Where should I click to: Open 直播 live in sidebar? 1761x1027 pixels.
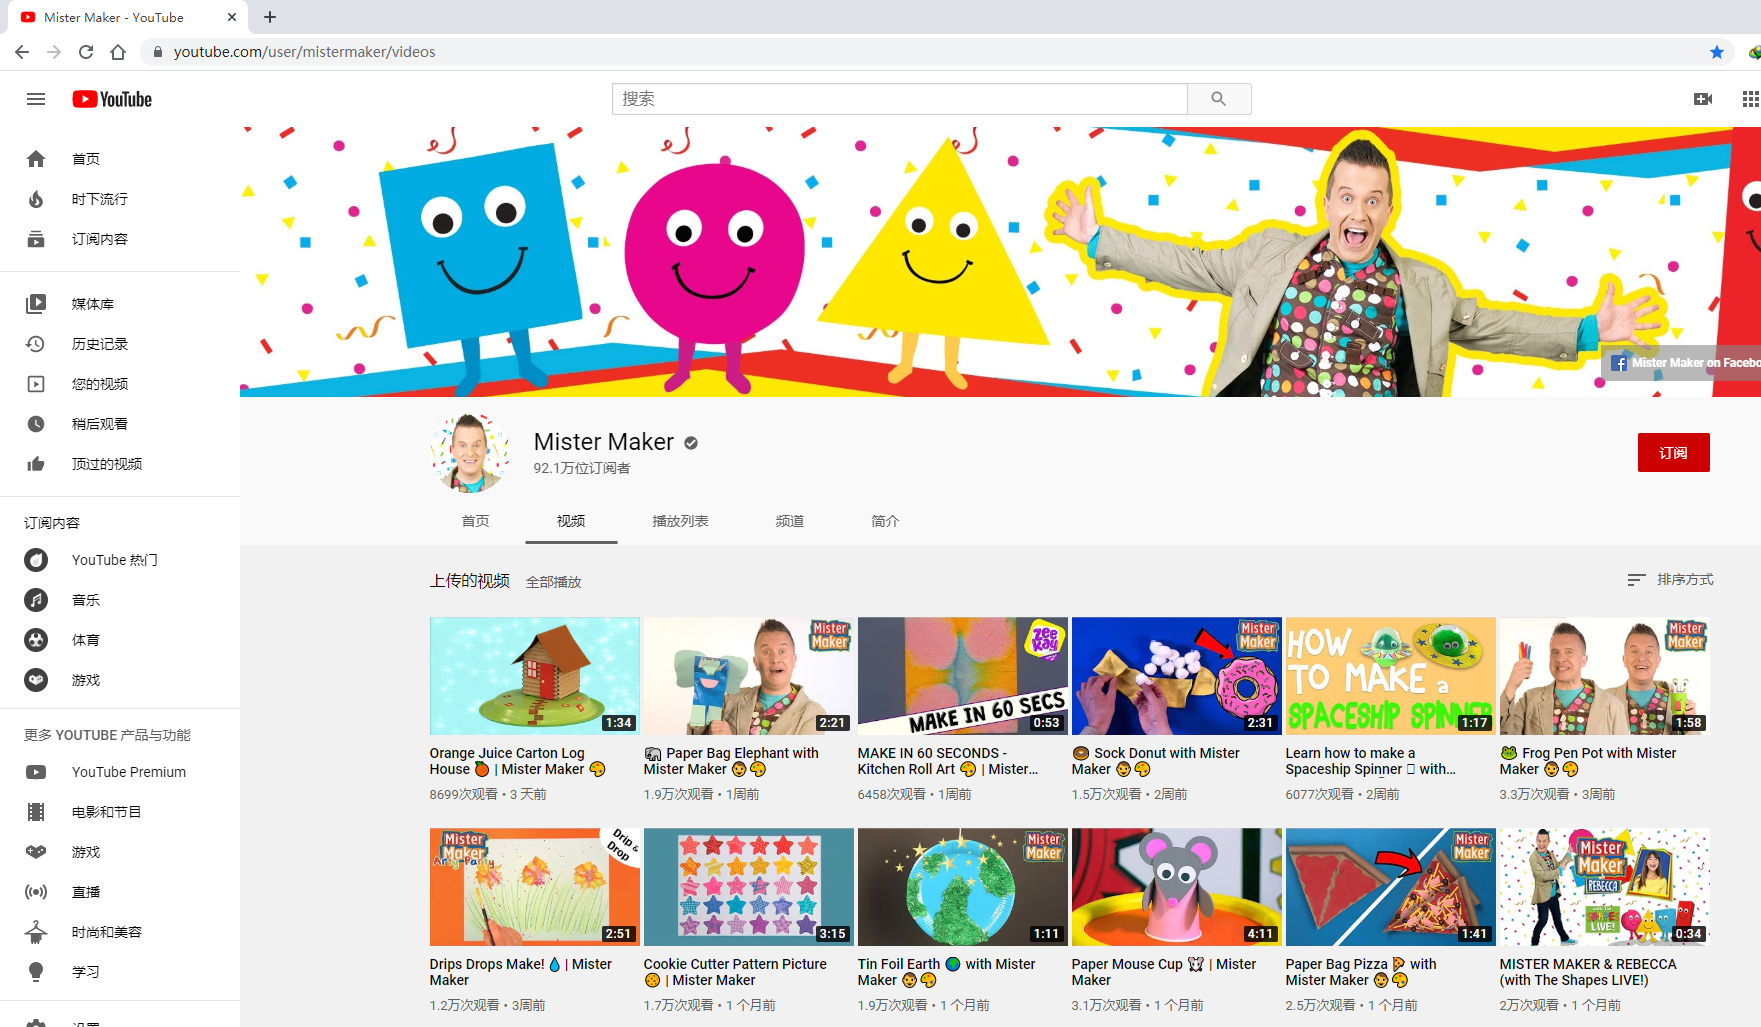click(x=120, y=892)
